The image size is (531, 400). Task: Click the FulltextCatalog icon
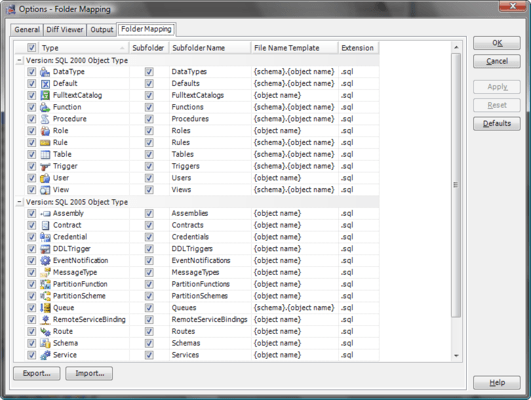coord(45,96)
